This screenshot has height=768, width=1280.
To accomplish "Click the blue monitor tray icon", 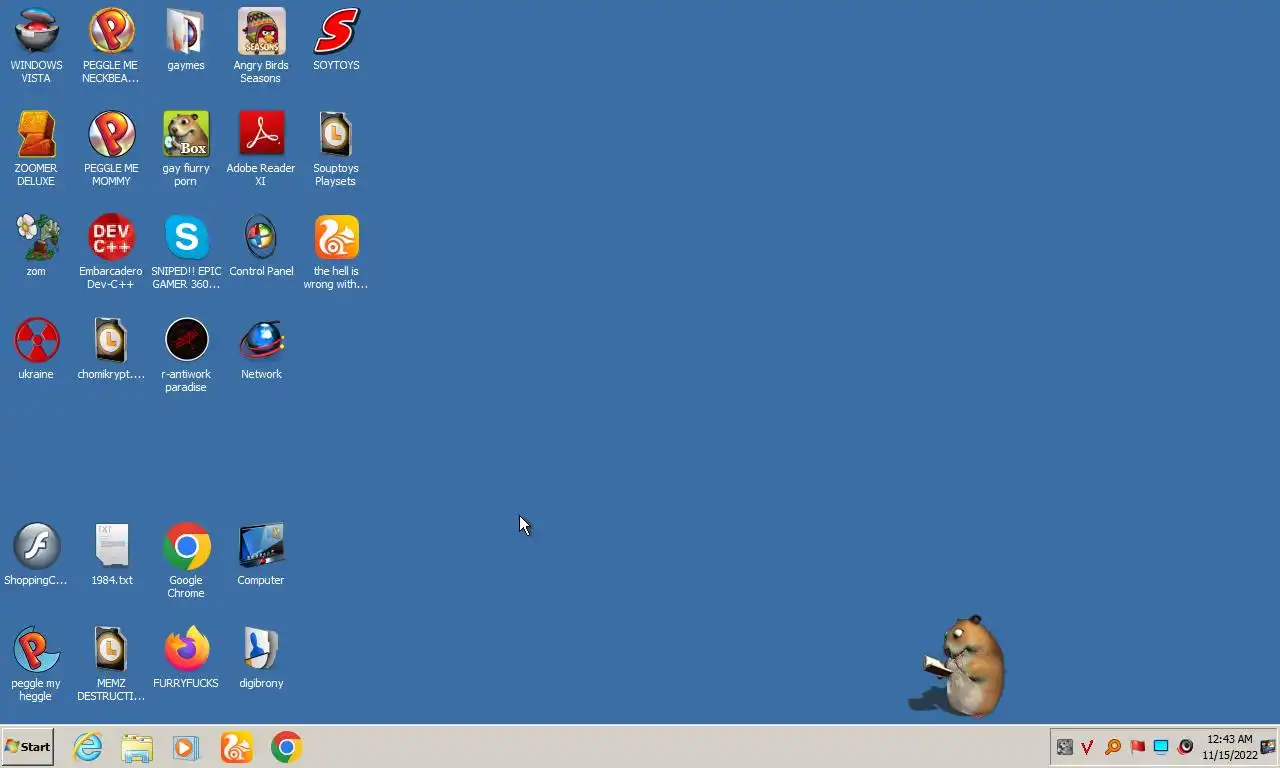I will 1161,747.
